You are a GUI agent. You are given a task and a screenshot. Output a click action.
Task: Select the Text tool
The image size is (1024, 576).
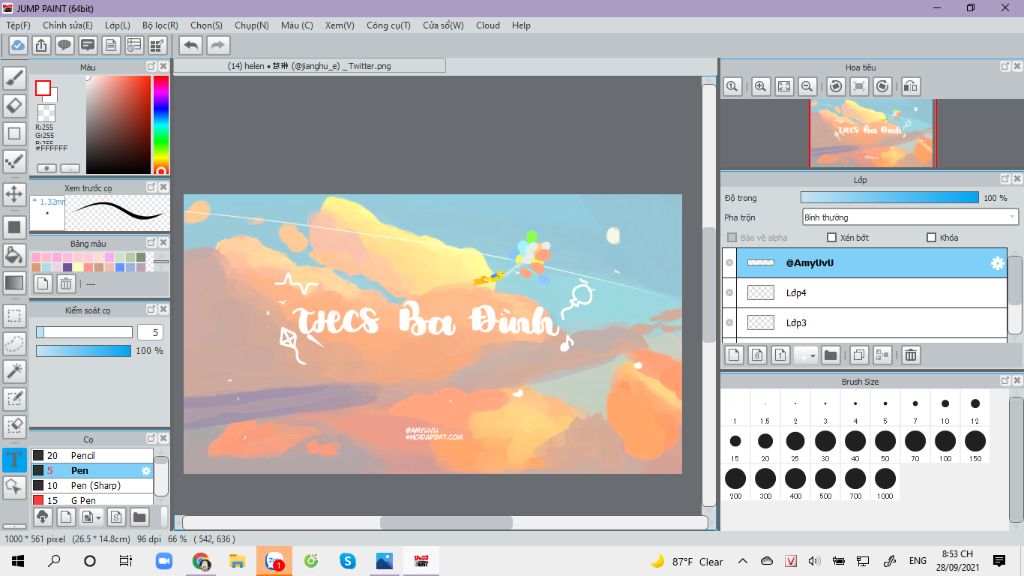click(x=14, y=459)
